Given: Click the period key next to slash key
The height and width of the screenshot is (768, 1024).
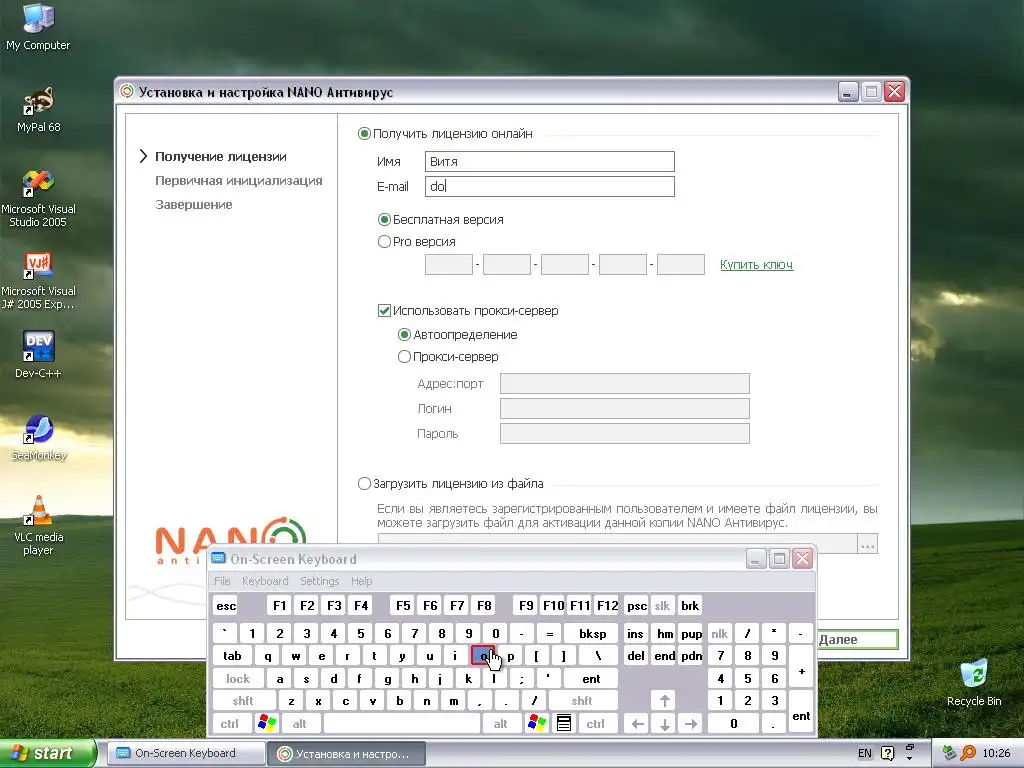Looking at the screenshot, I should [507, 701].
